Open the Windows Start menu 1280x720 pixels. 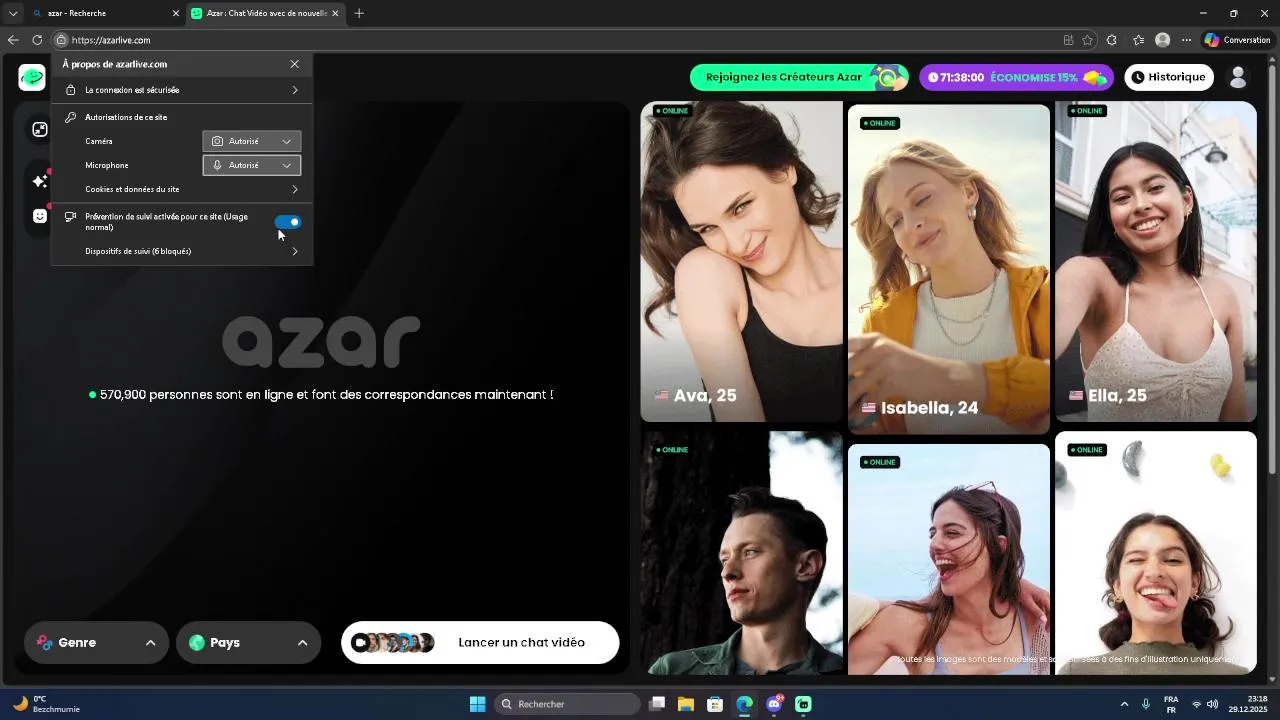(478, 704)
